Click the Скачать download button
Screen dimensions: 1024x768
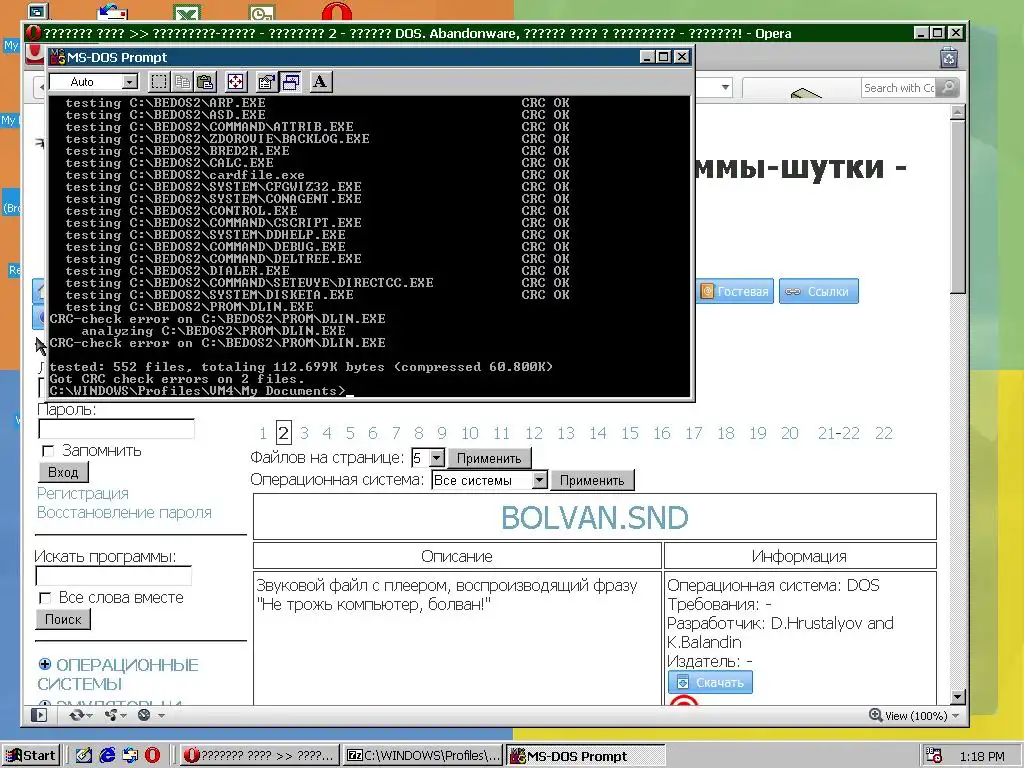pos(711,682)
